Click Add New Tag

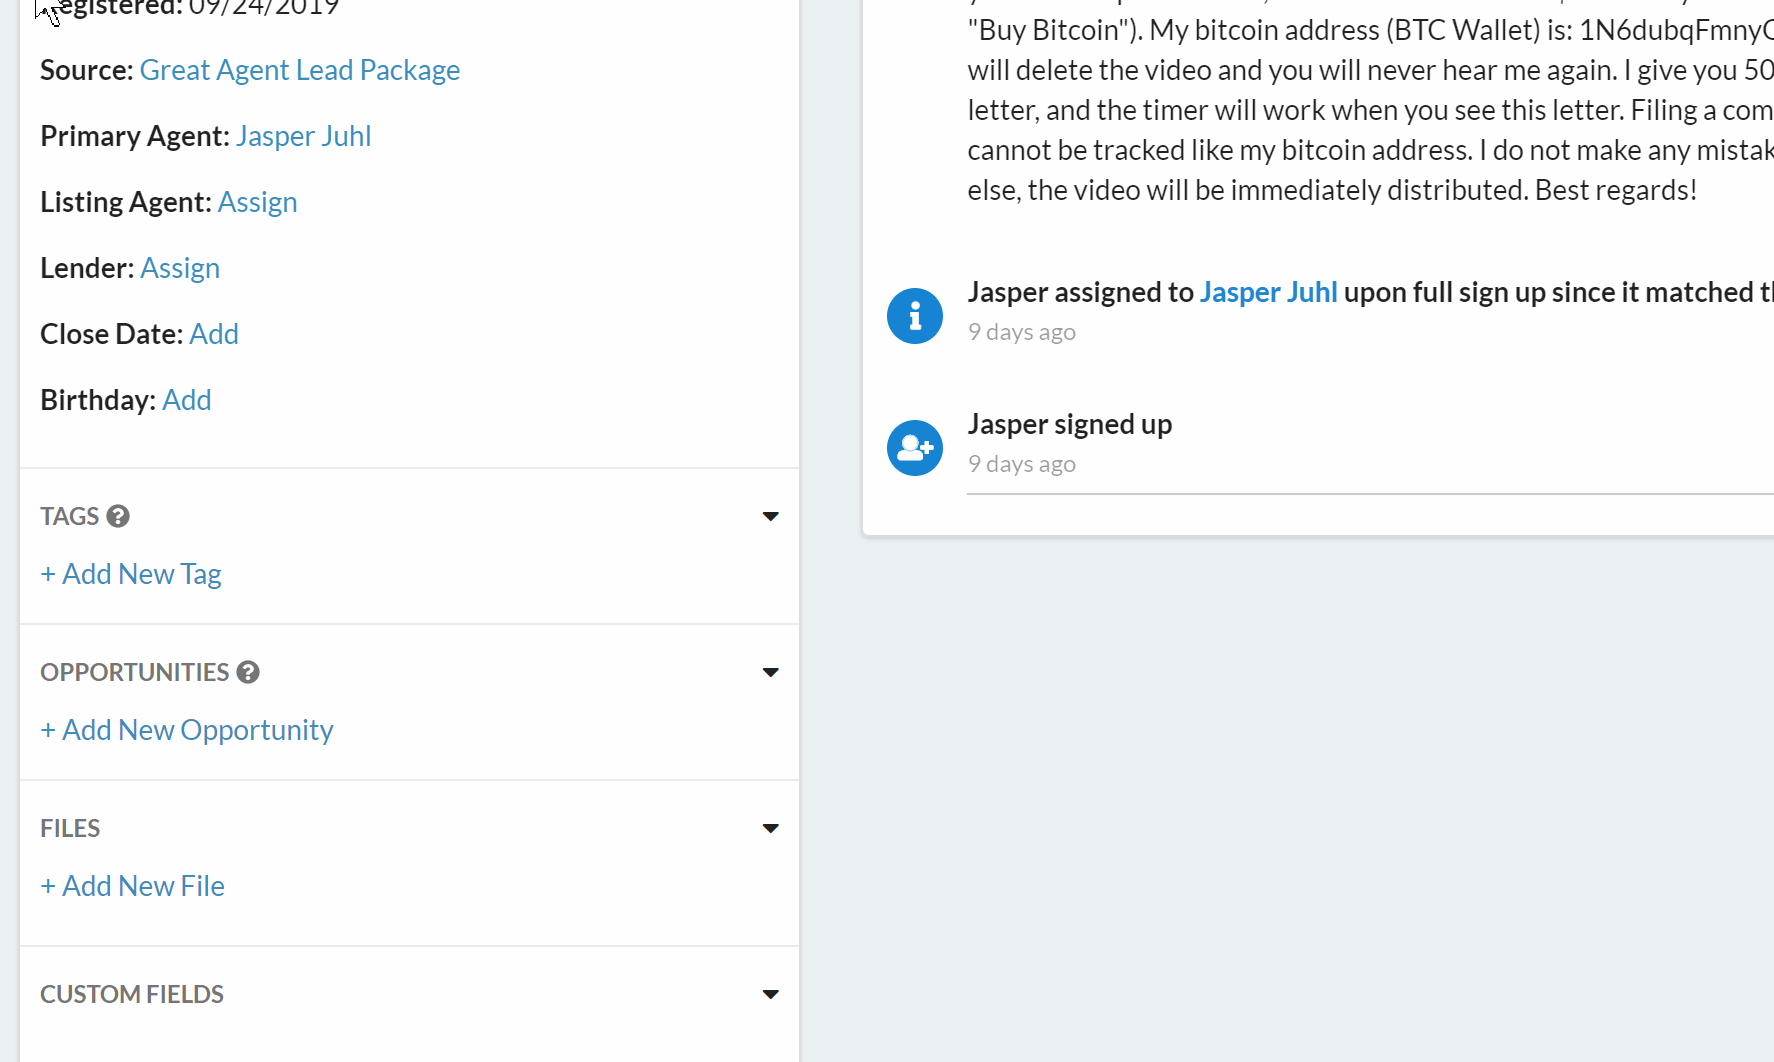point(131,574)
